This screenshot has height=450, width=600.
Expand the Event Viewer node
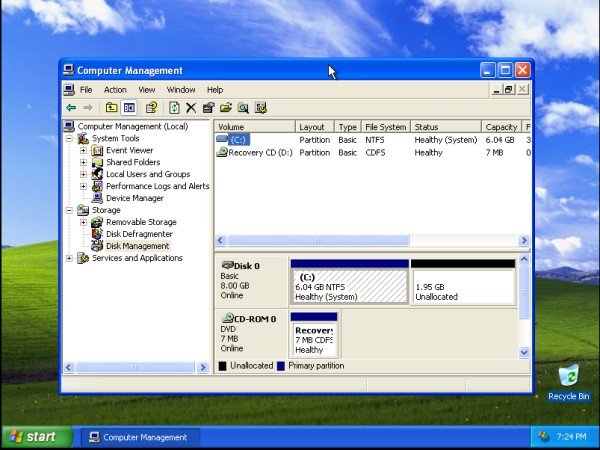83,150
